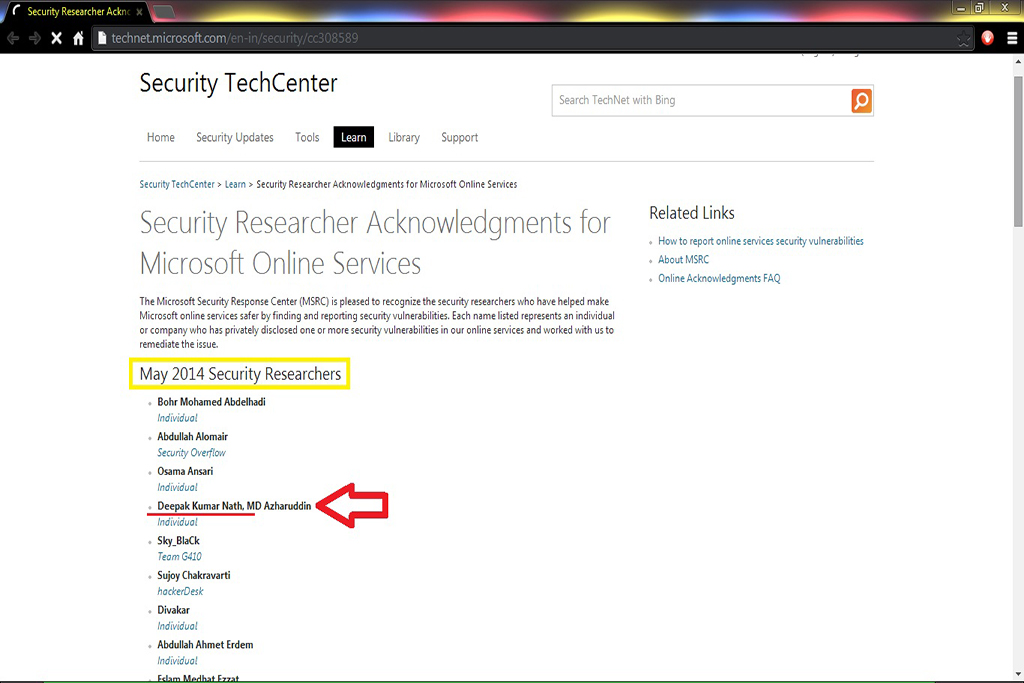Click the May 2014 Security Researchers heading
Screen dimensions: 1024x683
tap(240, 373)
